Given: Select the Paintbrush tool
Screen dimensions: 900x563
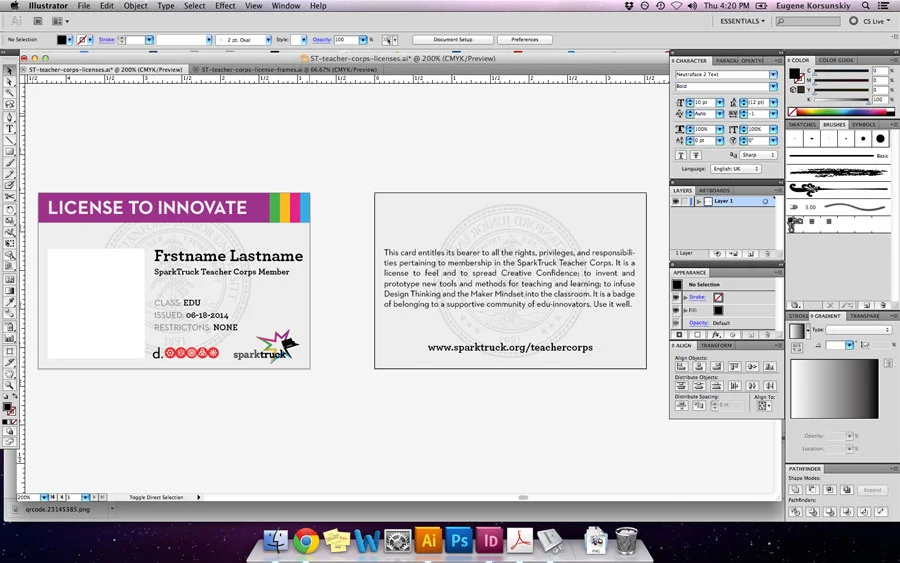Looking at the screenshot, I should 9,163.
